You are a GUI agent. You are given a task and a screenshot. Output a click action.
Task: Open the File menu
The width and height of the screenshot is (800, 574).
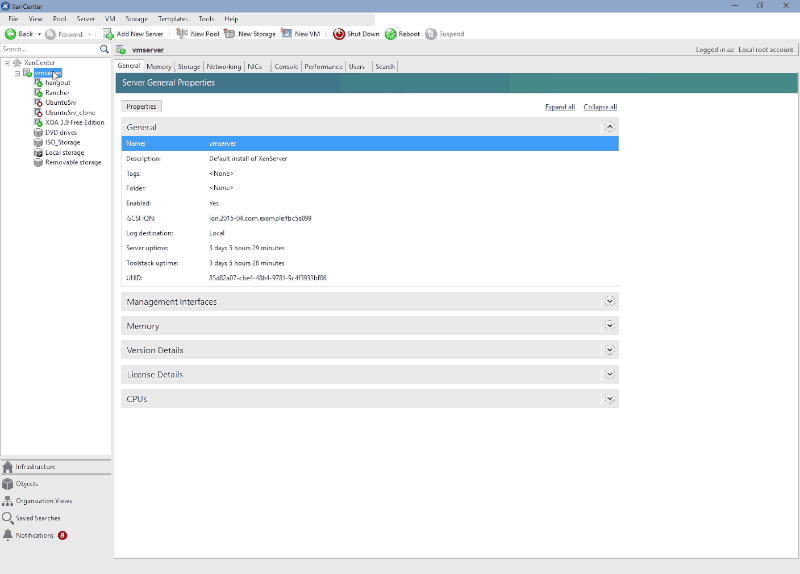click(13, 19)
